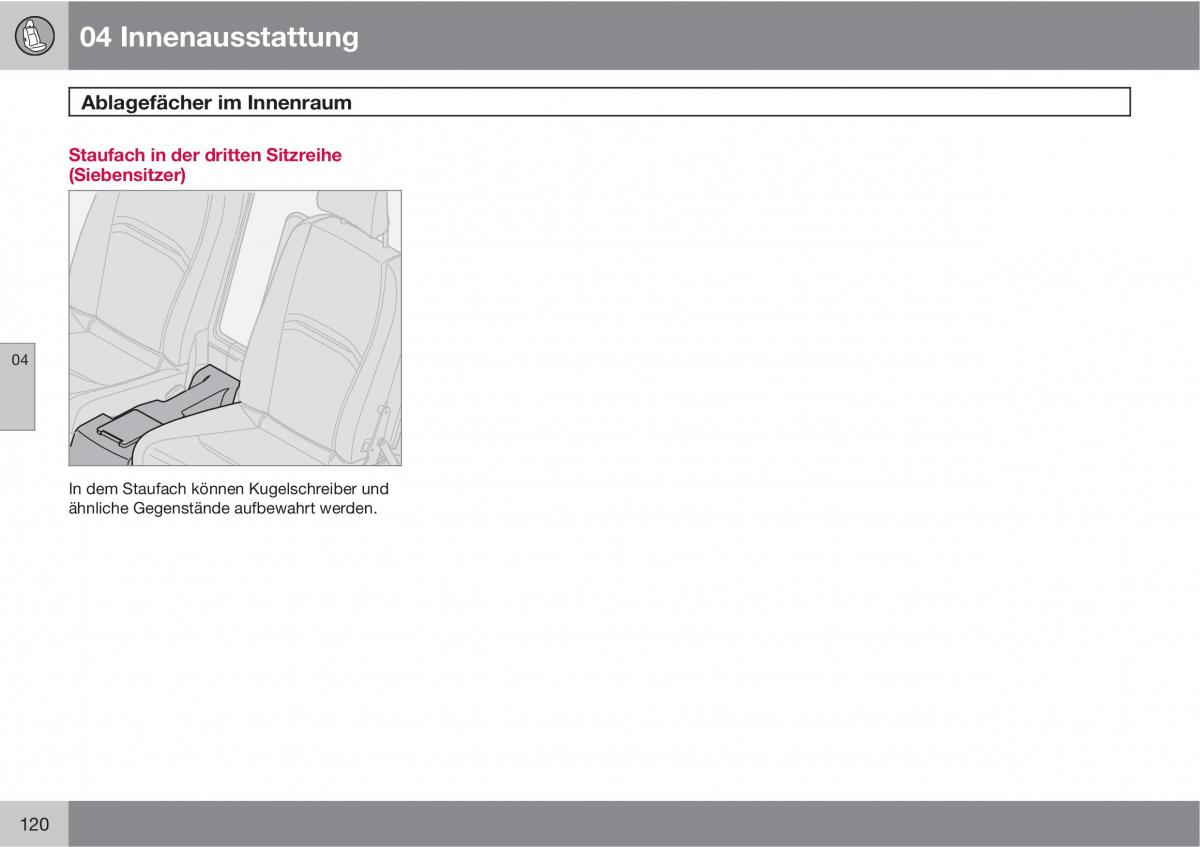The image size is (1200, 847).
Task: Click the 'Staufach in der dritten Sitzreihe' heading
Action: point(205,155)
